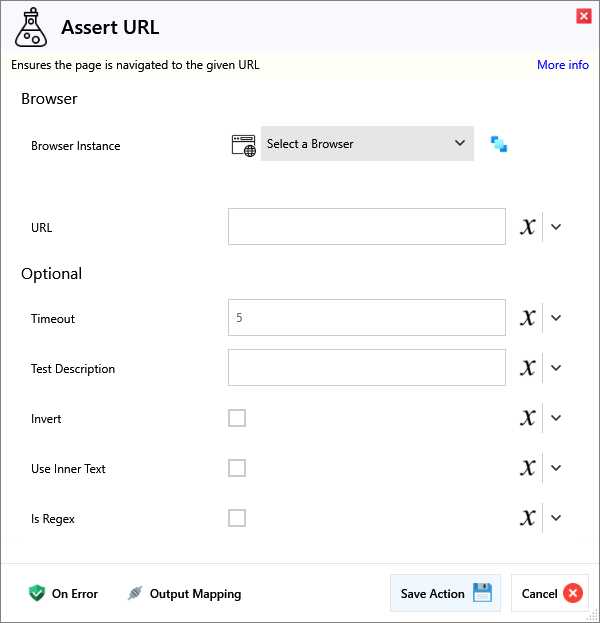The height and width of the screenshot is (623, 600).
Task: Open the More info link
Action: tap(562, 65)
